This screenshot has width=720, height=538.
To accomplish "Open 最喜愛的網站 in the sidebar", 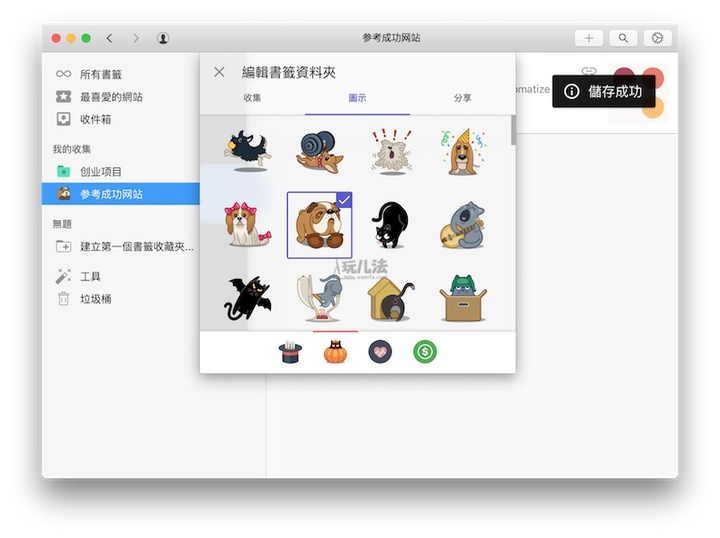I will (111, 97).
